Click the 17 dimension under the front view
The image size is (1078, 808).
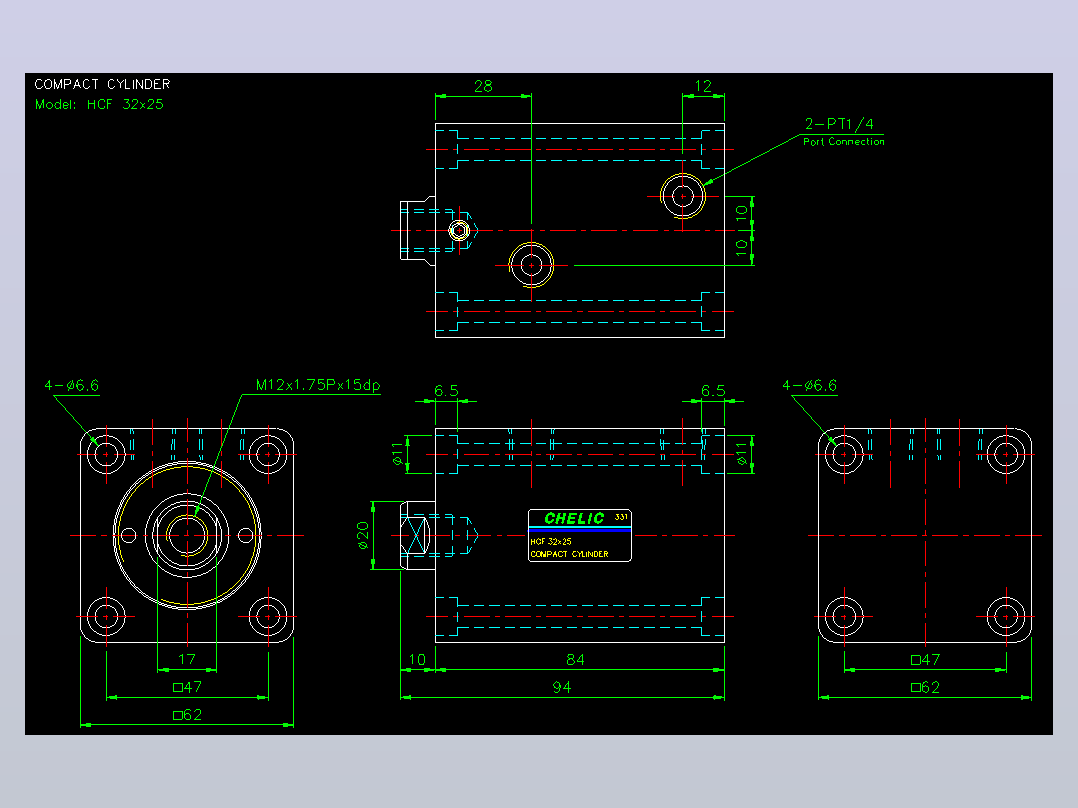pyautogui.click(x=187, y=659)
